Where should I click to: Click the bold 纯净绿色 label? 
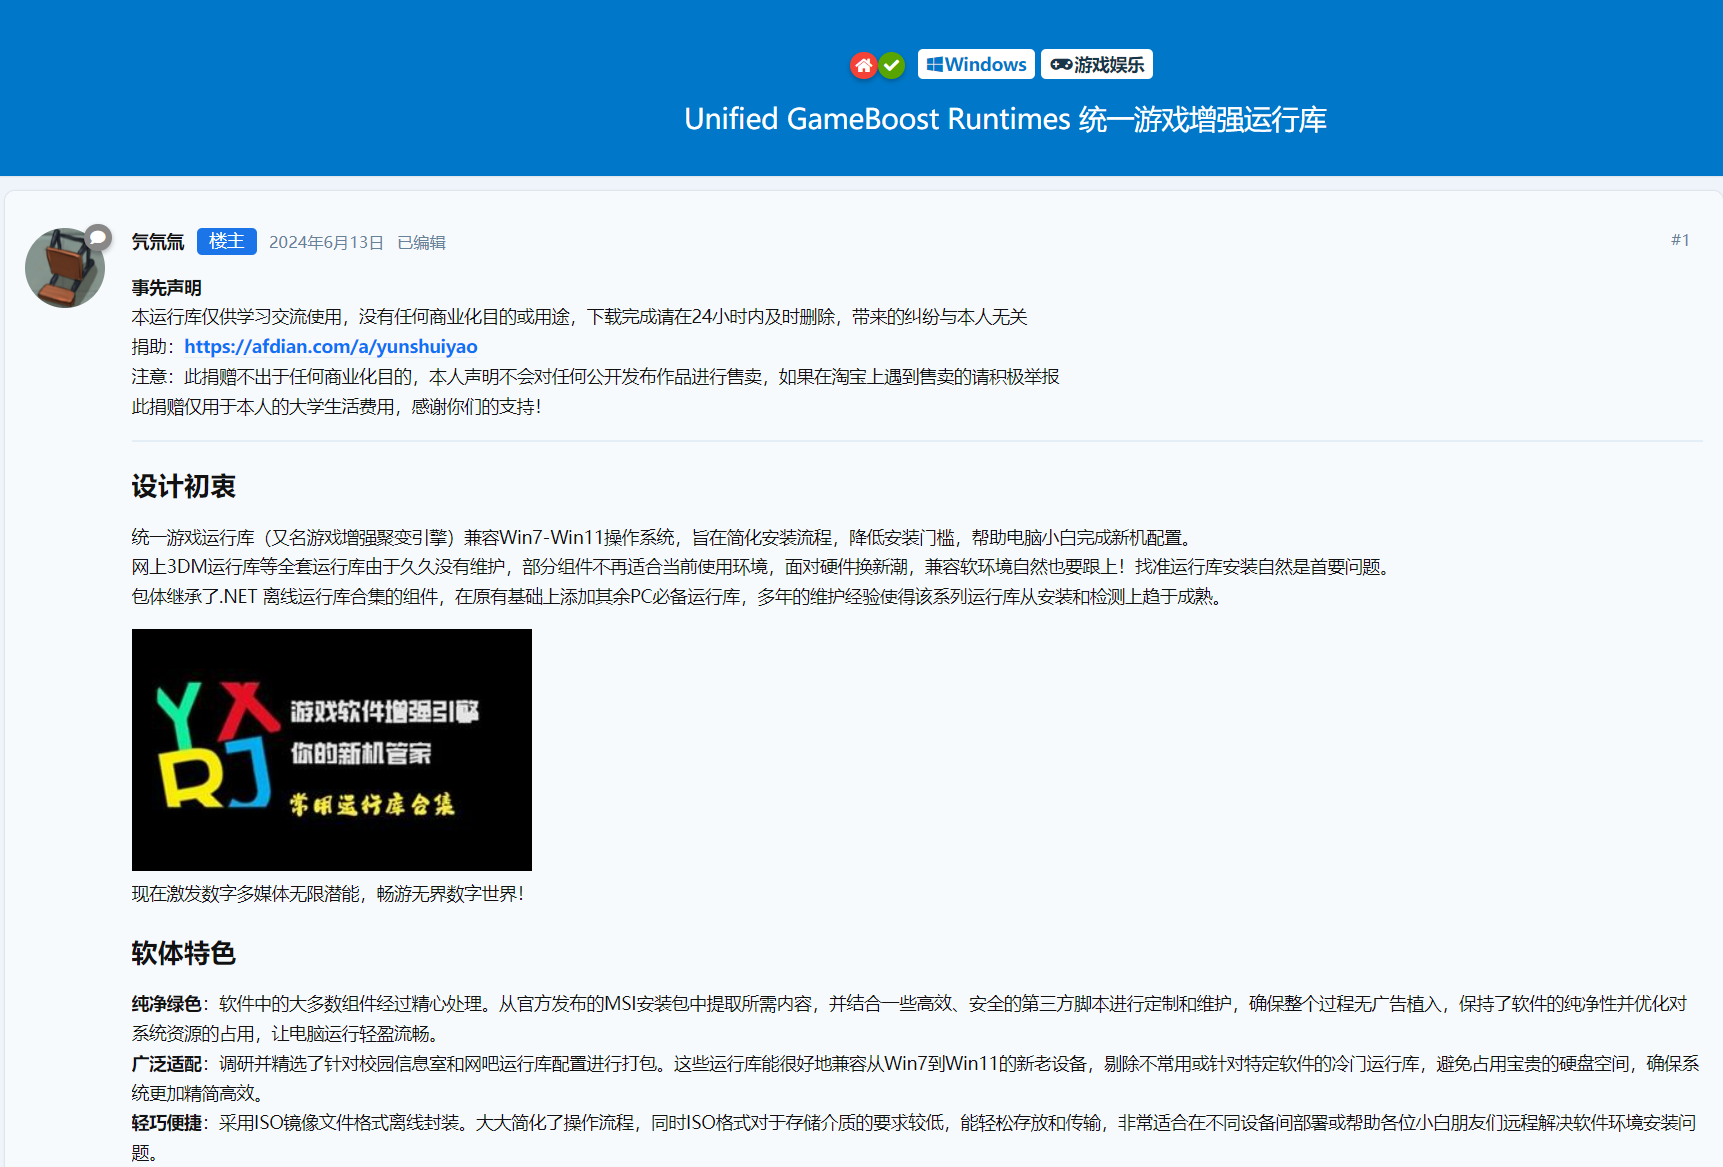click(x=166, y=1004)
